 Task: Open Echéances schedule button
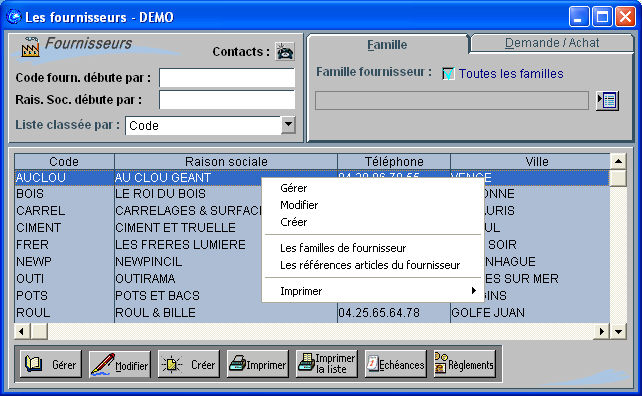tap(396, 364)
